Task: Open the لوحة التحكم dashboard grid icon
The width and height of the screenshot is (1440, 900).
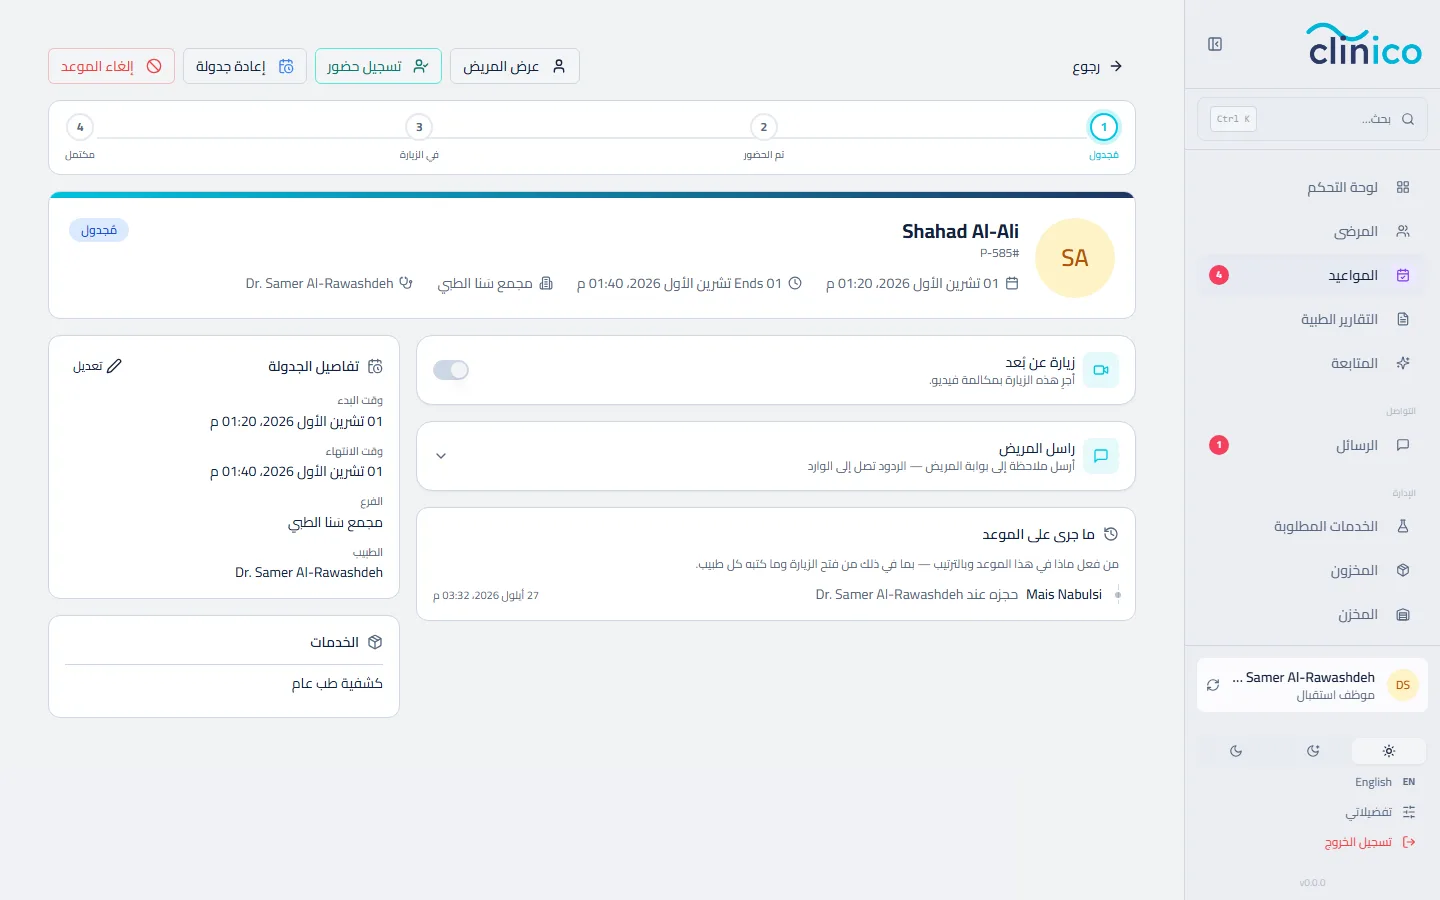Action: point(1403,187)
